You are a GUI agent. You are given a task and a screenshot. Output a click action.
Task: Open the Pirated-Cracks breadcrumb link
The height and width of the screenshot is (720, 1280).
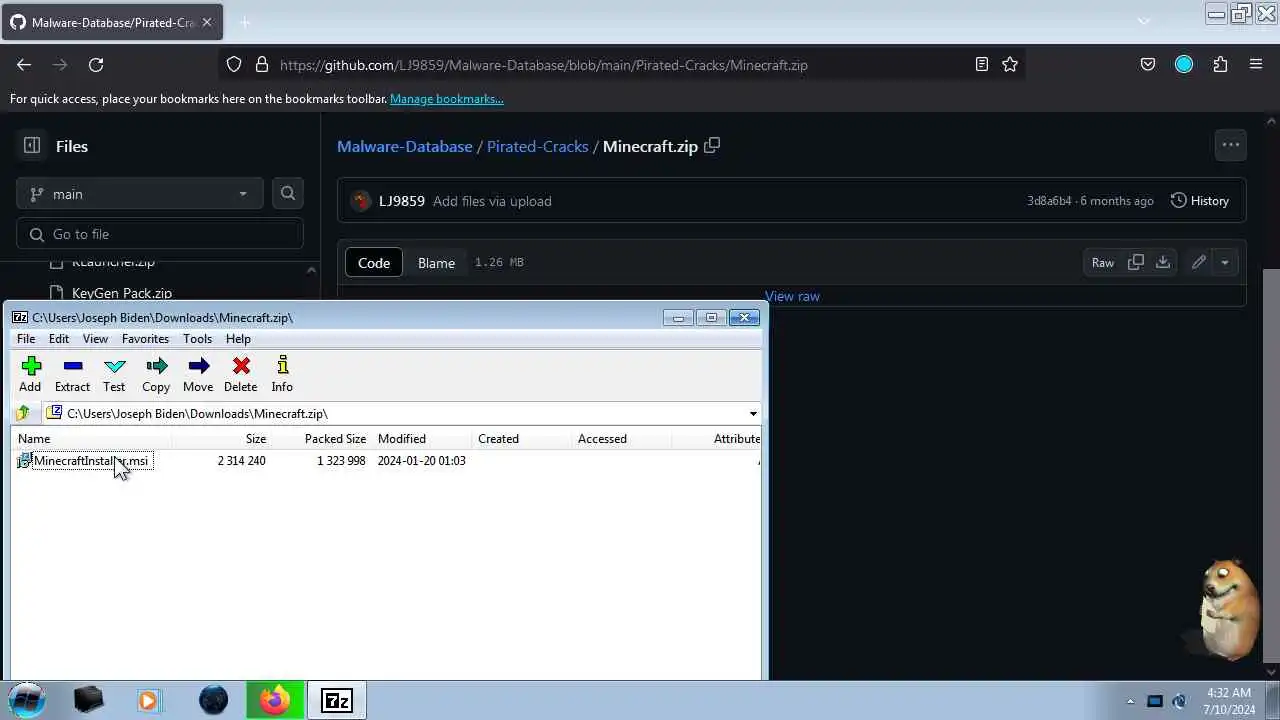coord(538,146)
